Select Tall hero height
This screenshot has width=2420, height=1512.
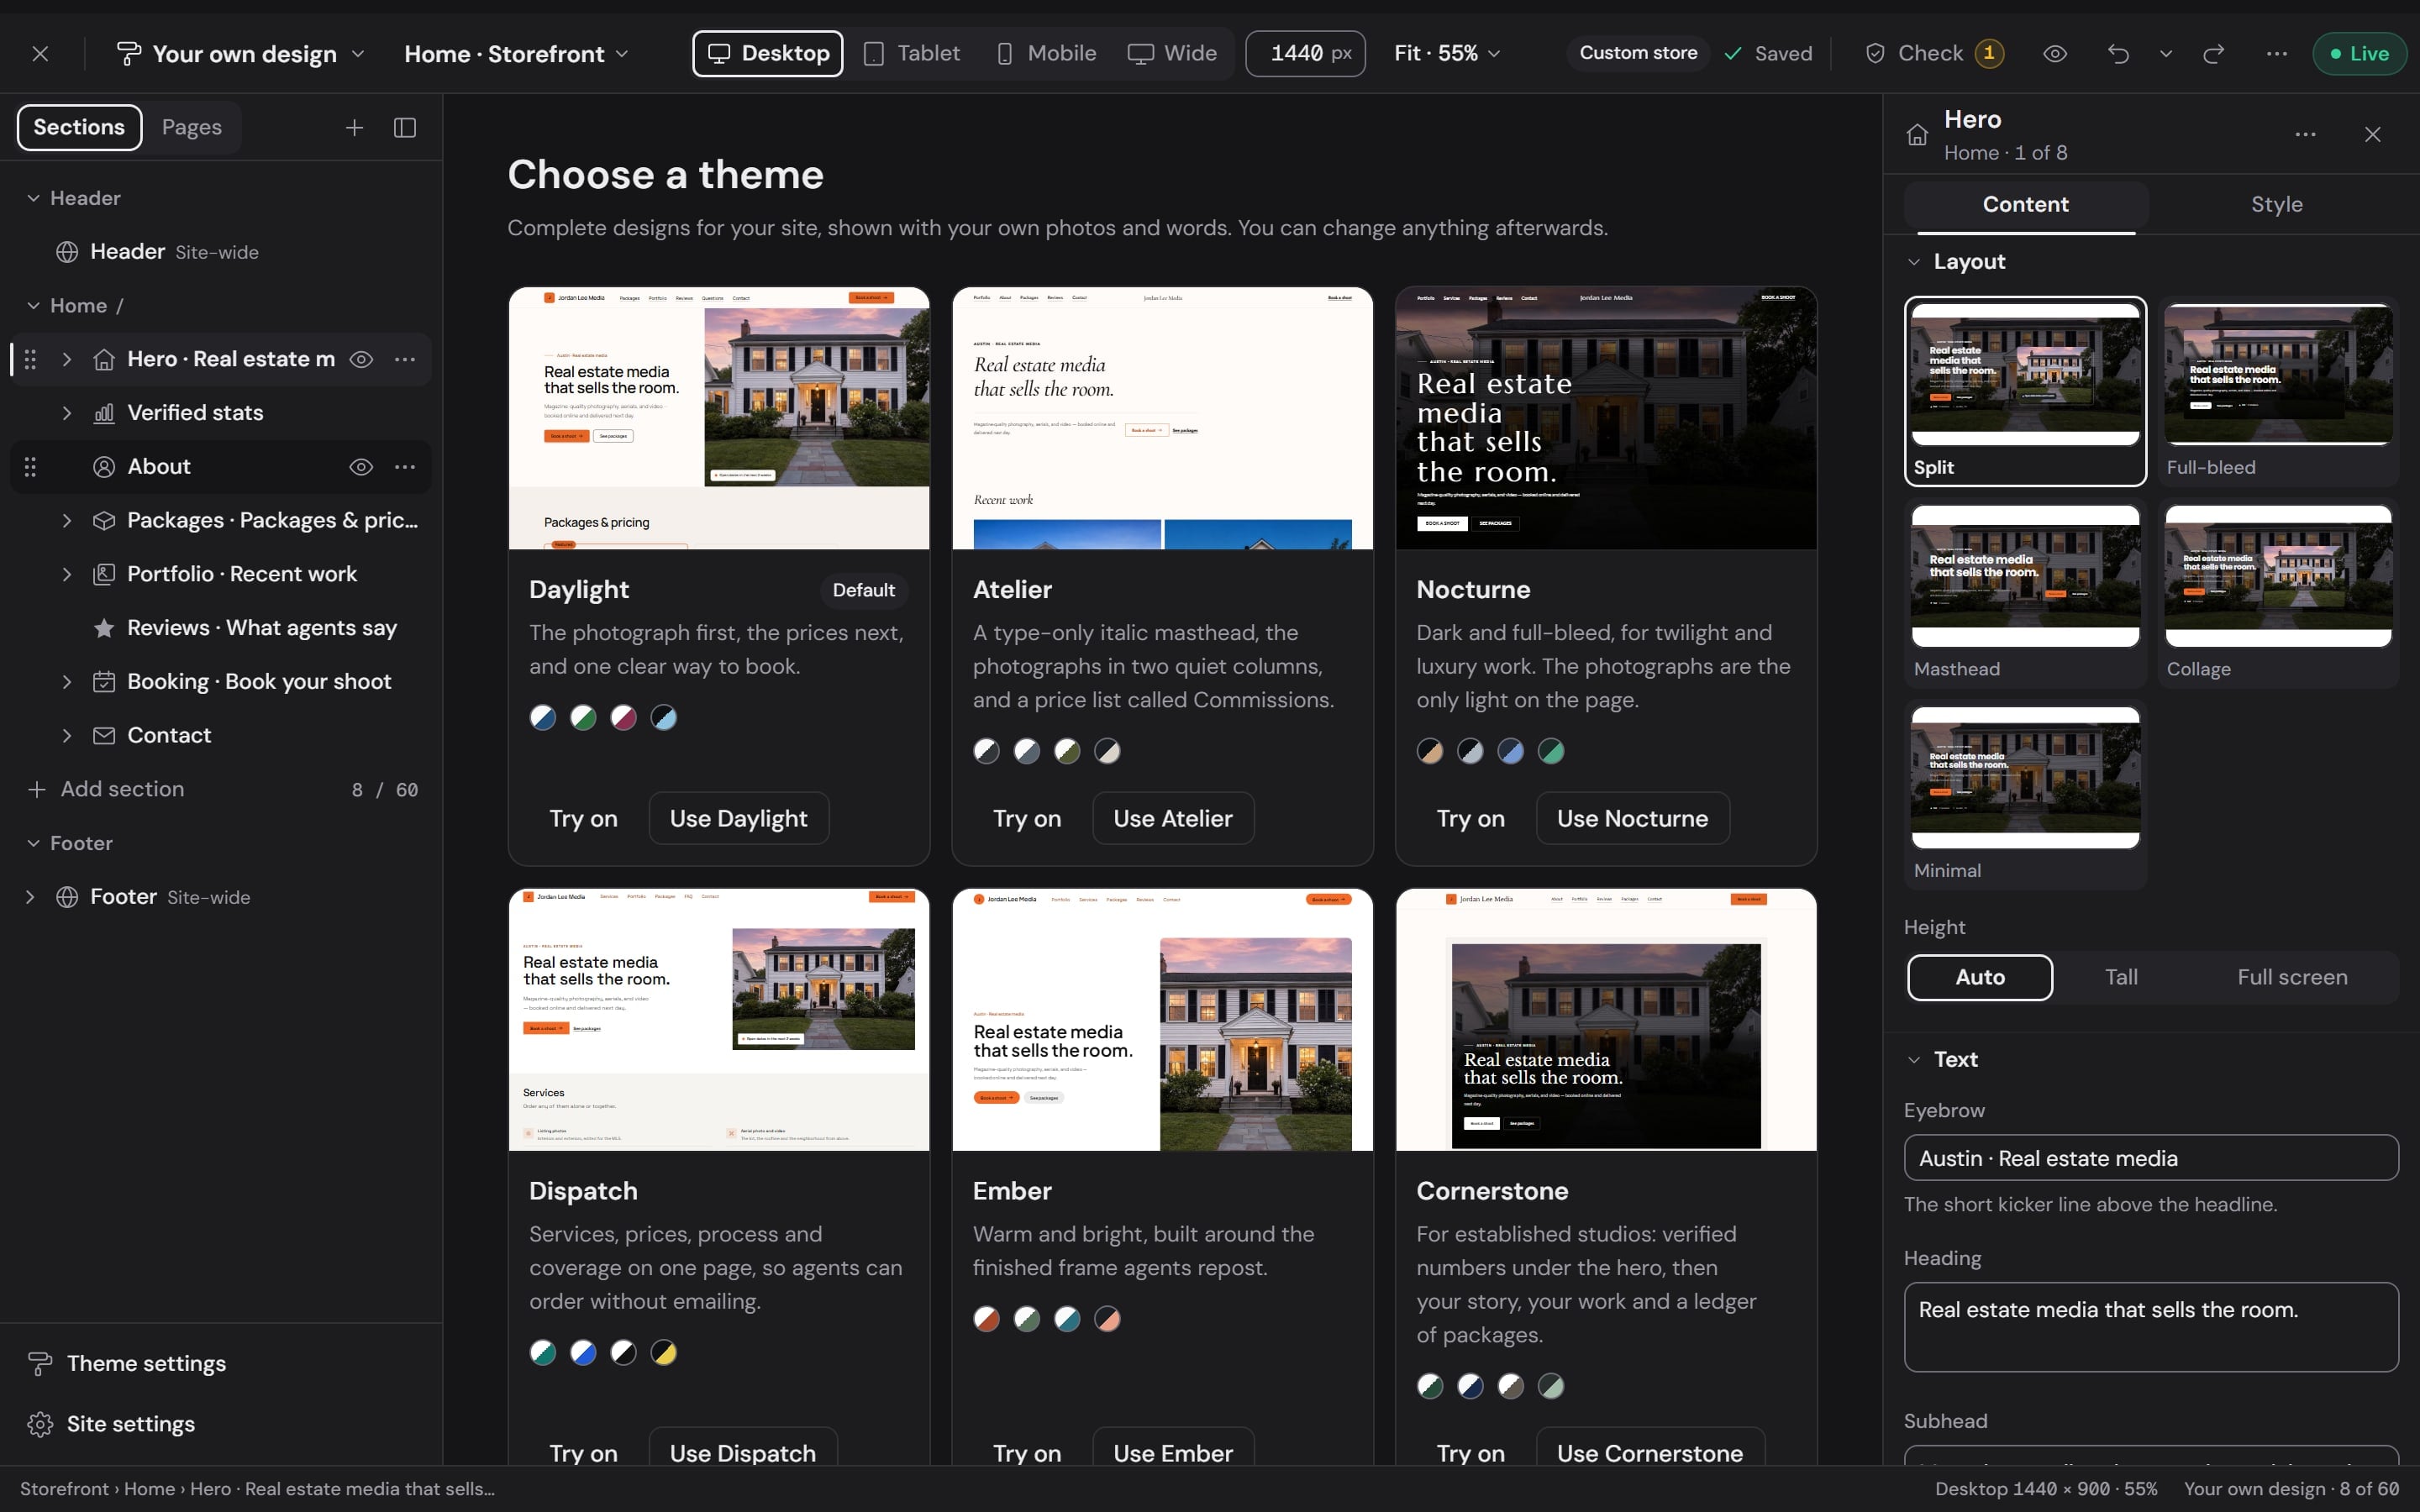tap(2121, 977)
